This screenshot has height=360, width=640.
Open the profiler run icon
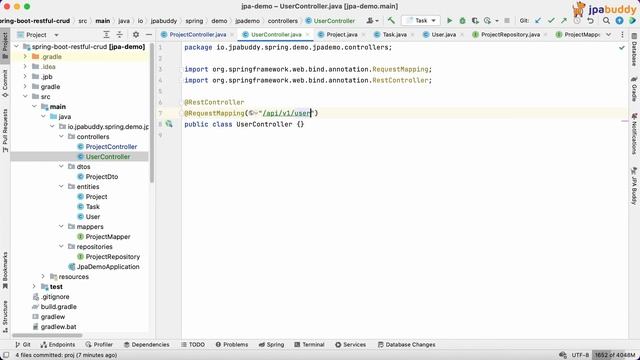pyautogui.click(x=487, y=20)
